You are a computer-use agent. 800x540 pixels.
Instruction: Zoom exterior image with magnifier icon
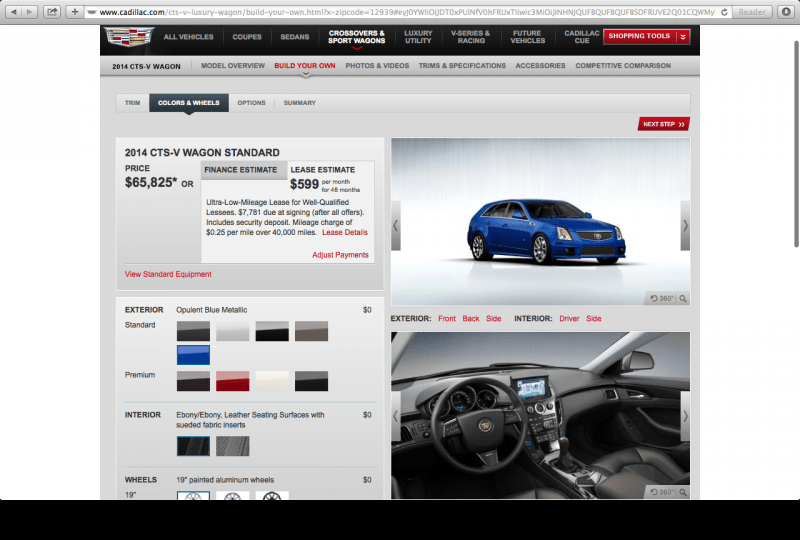coord(683,299)
